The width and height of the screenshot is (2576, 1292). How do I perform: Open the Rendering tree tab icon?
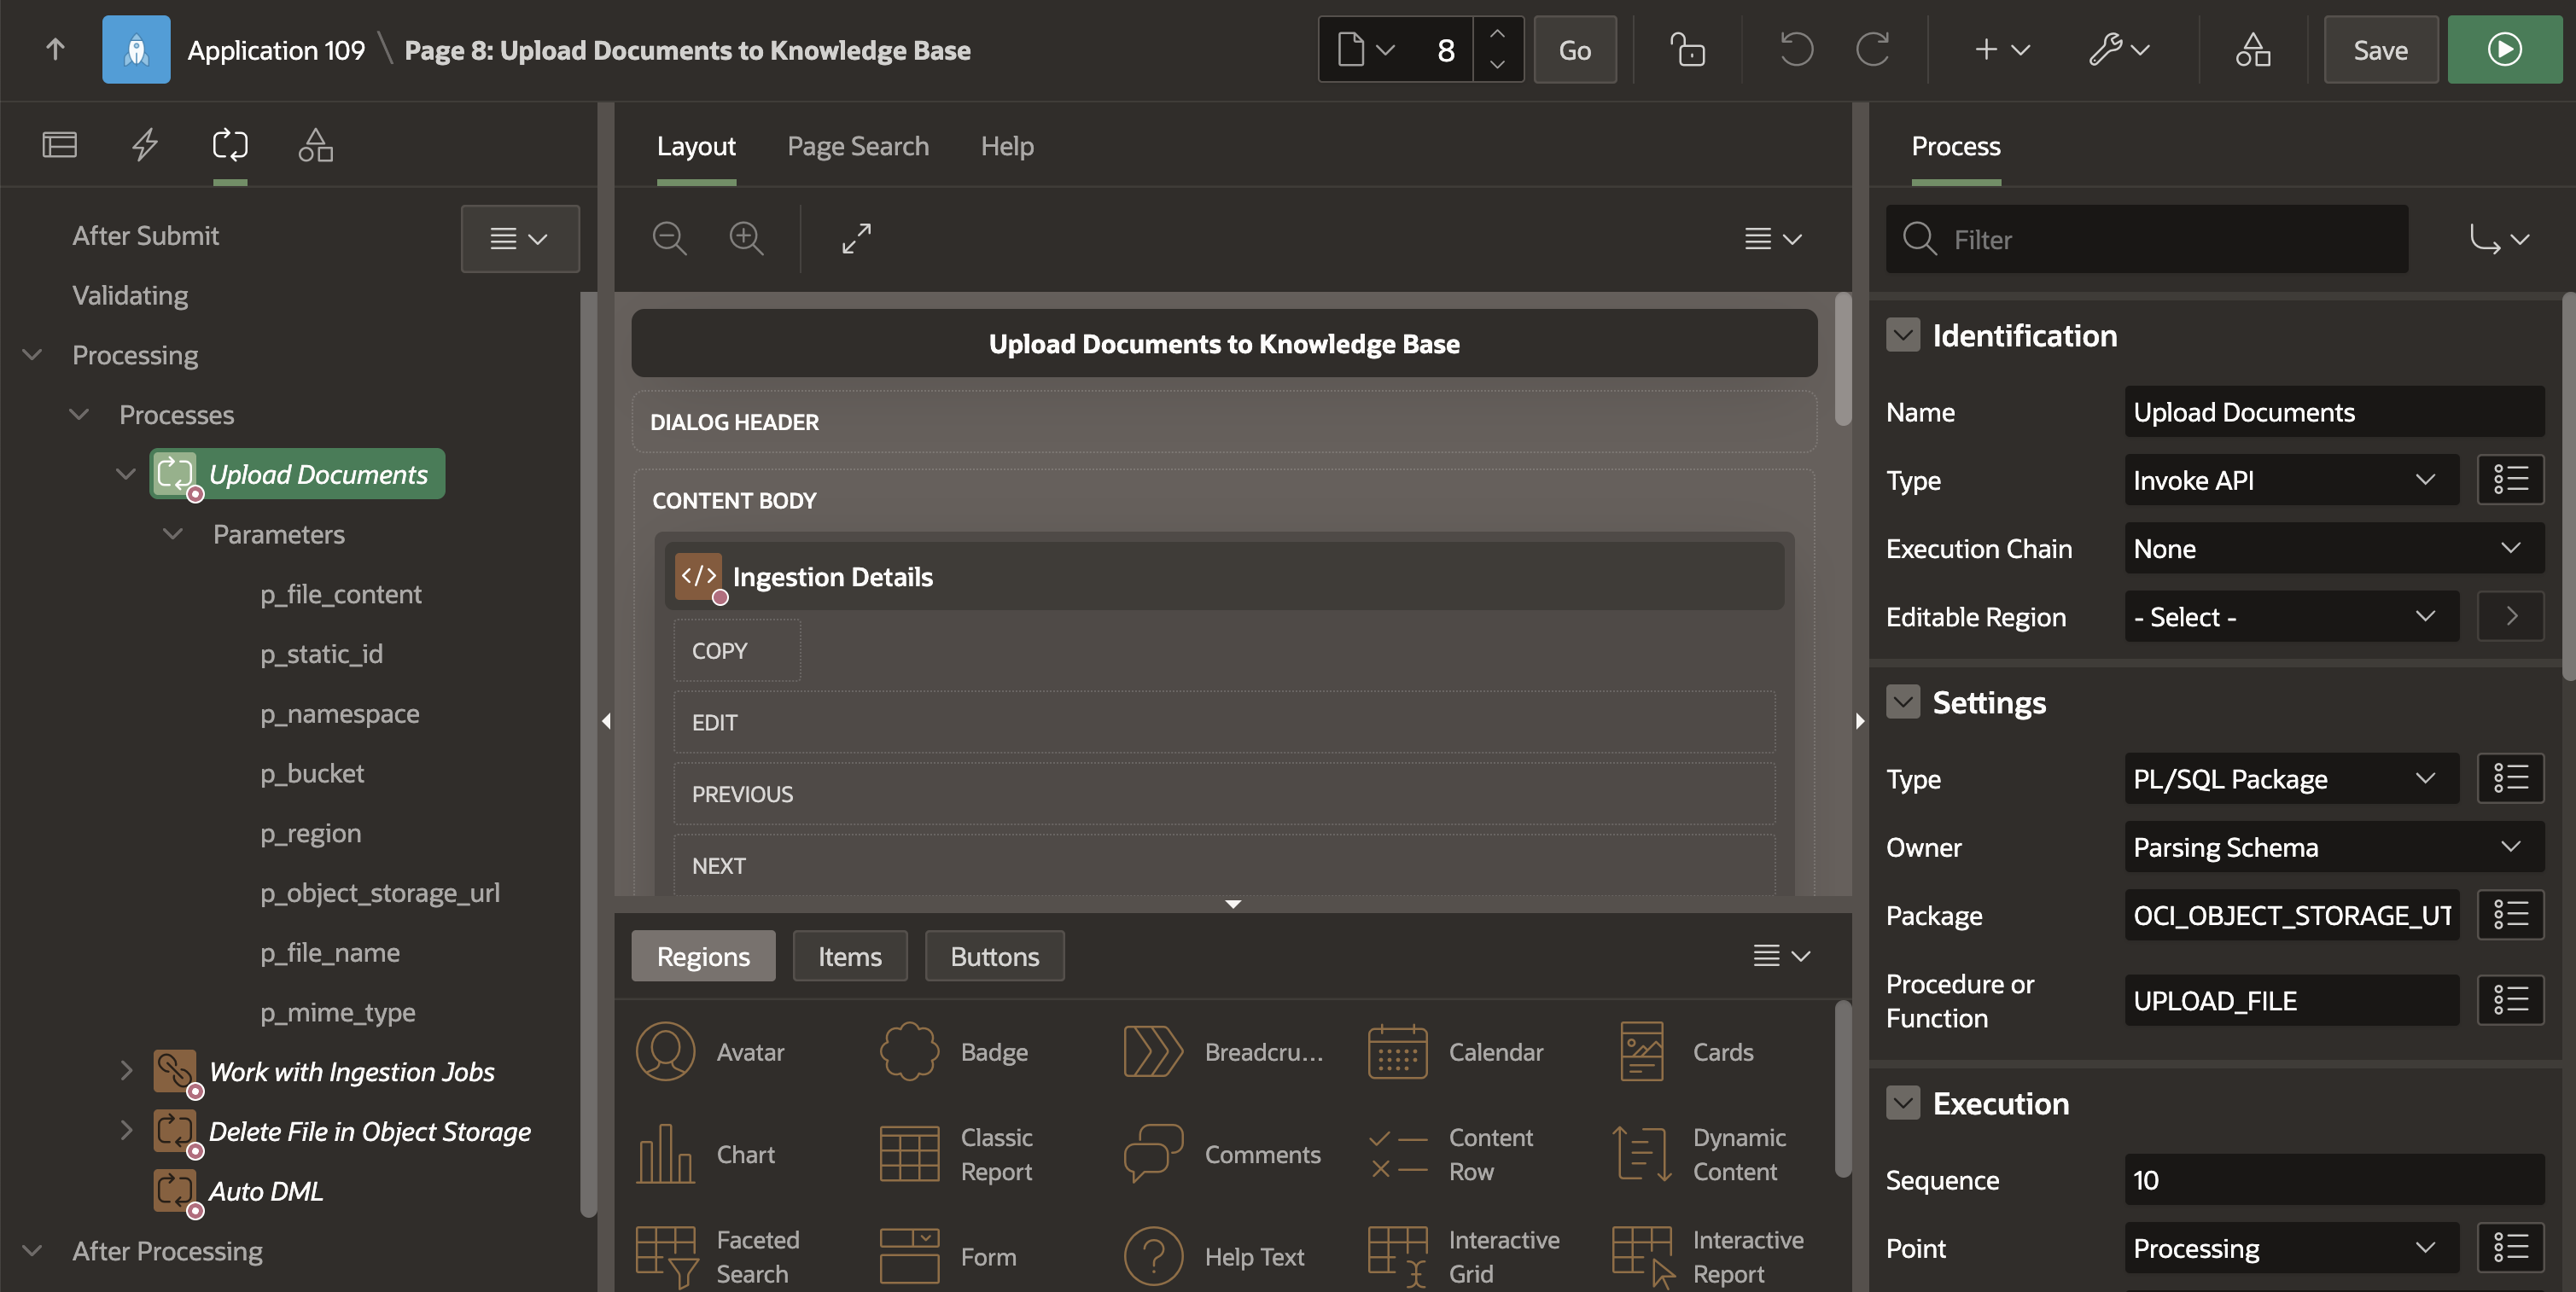click(x=59, y=146)
